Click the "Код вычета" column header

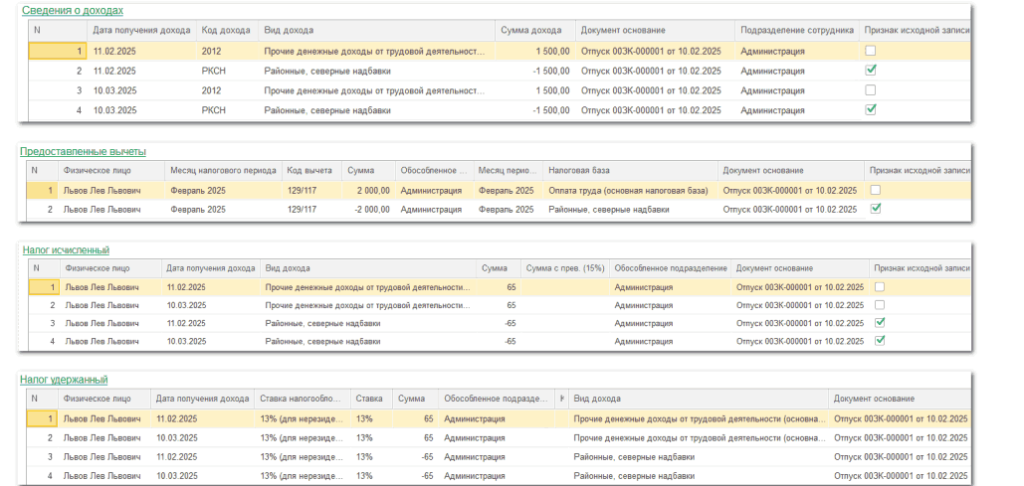[310, 170]
